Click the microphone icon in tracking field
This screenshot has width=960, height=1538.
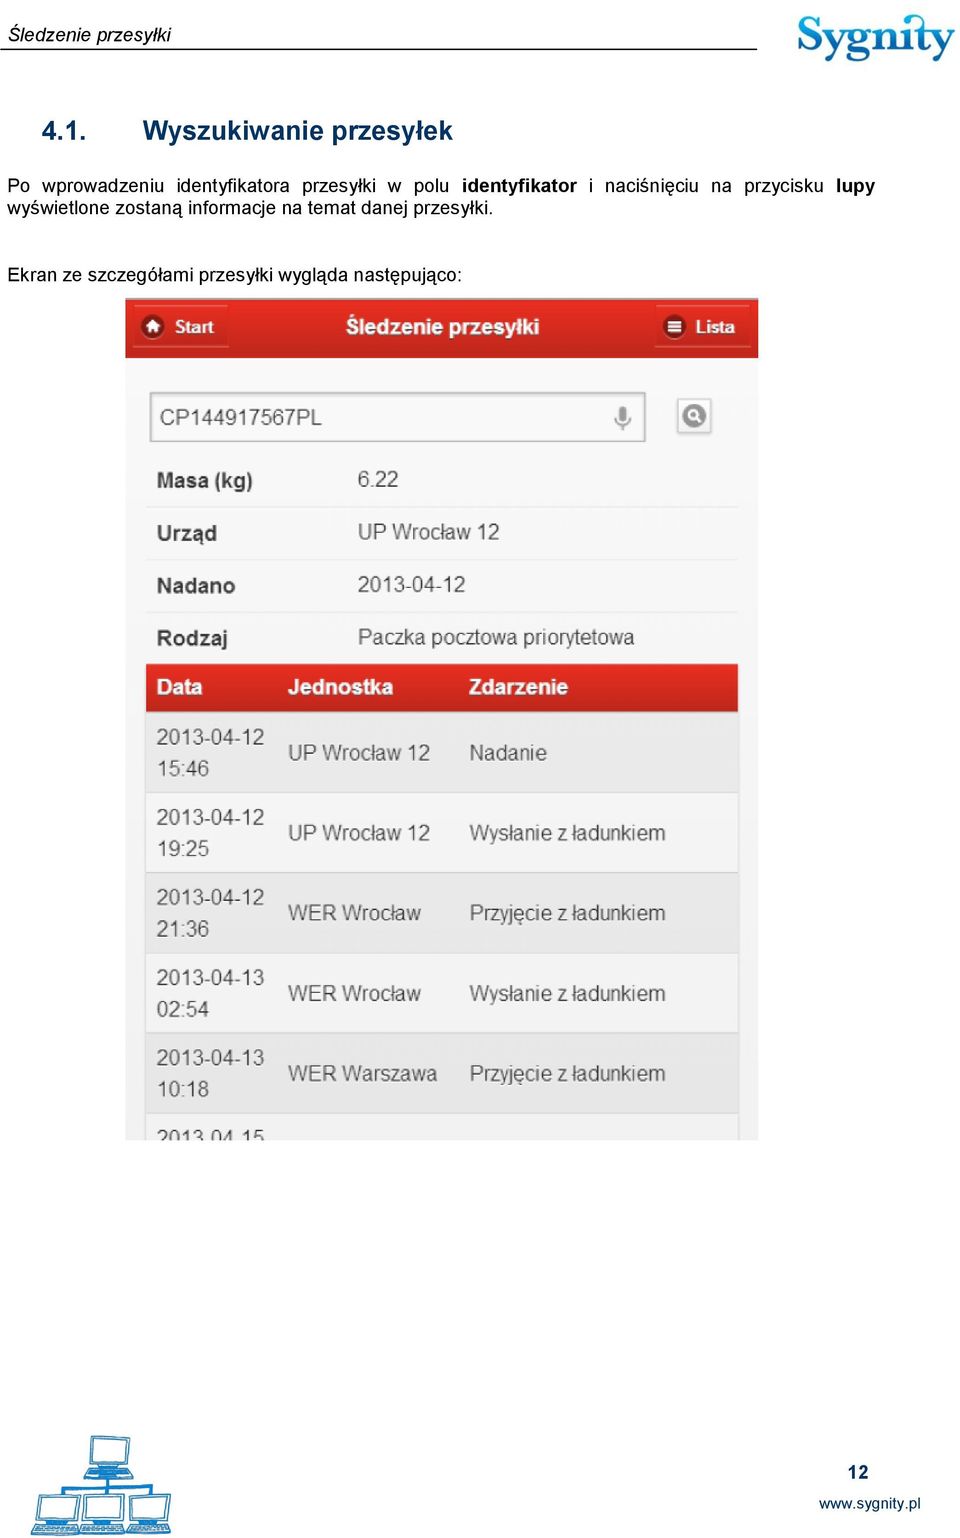pos(622,417)
